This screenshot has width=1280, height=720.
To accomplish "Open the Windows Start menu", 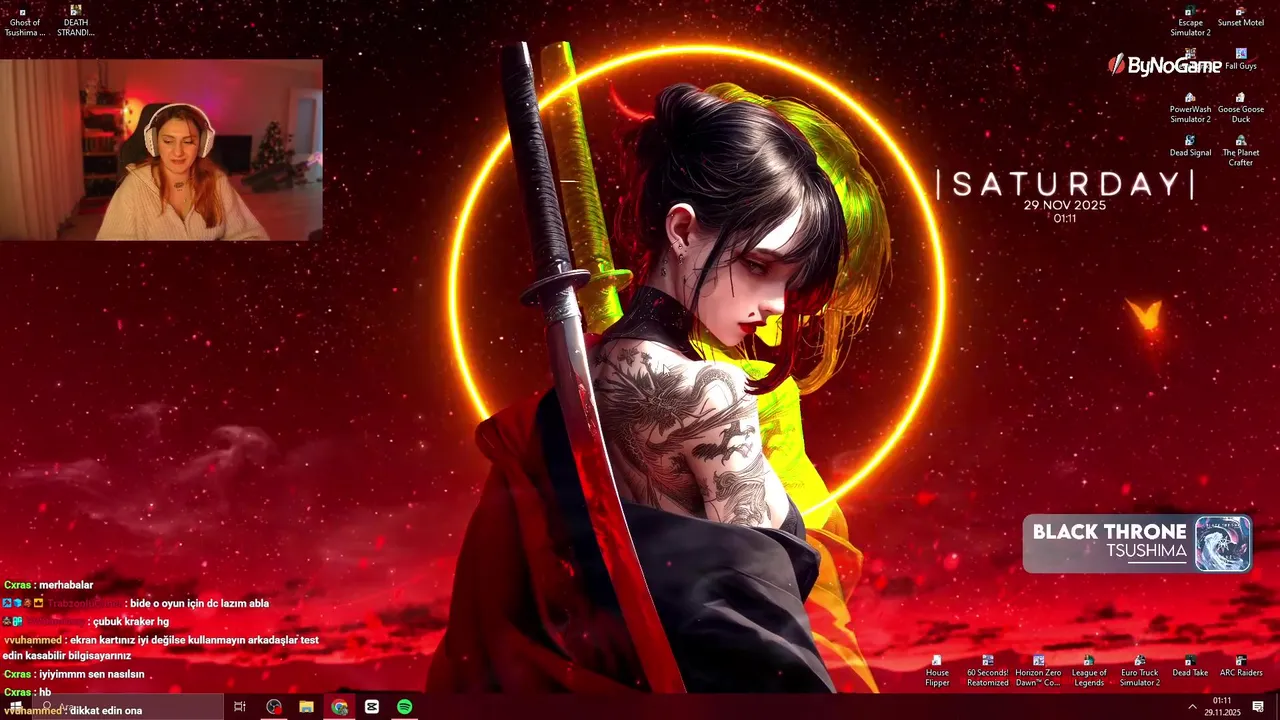I will point(16,706).
